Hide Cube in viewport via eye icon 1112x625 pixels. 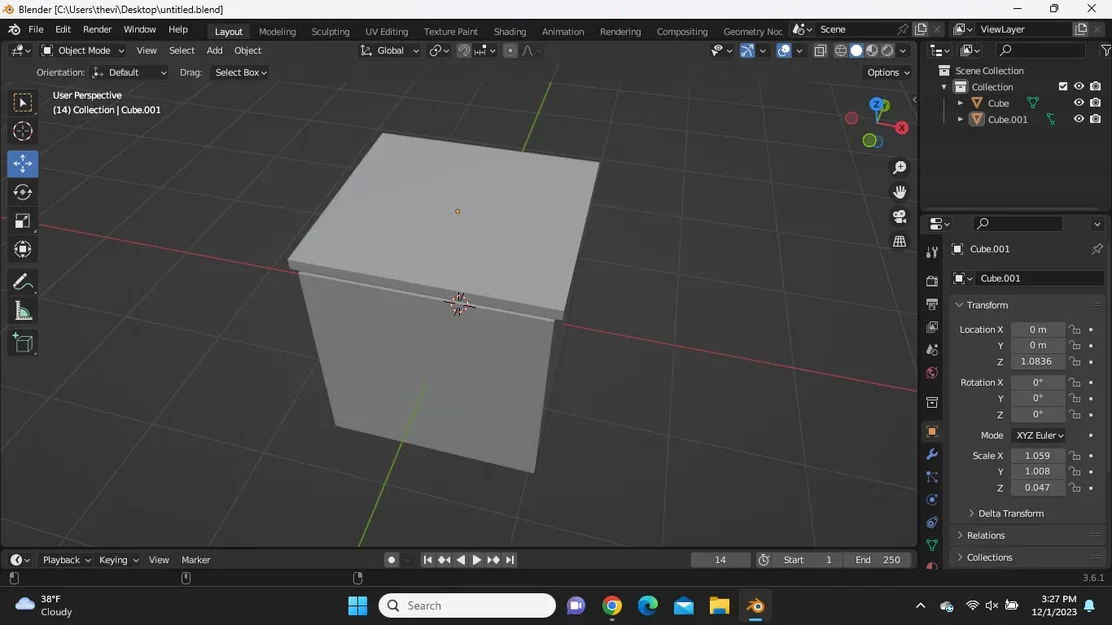tap(1079, 103)
